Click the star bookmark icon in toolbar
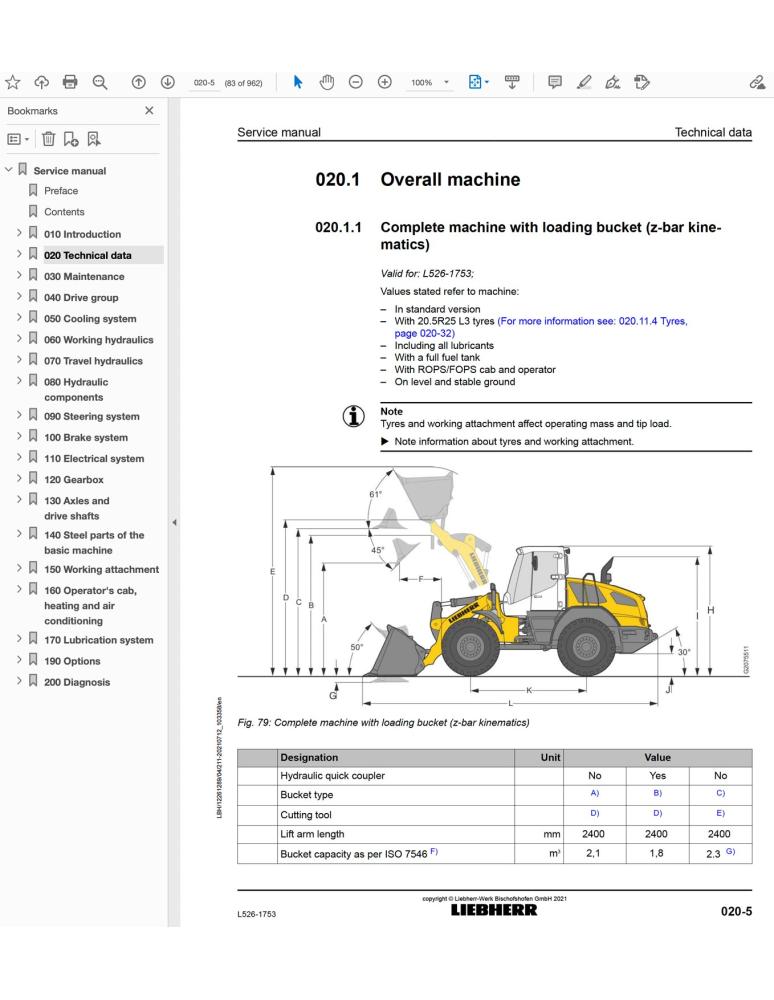774x1000 pixels. click(x=15, y=83)
